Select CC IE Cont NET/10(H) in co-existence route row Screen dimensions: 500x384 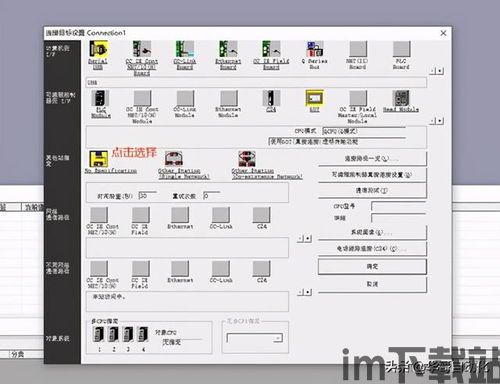click(x=99, y=269)
